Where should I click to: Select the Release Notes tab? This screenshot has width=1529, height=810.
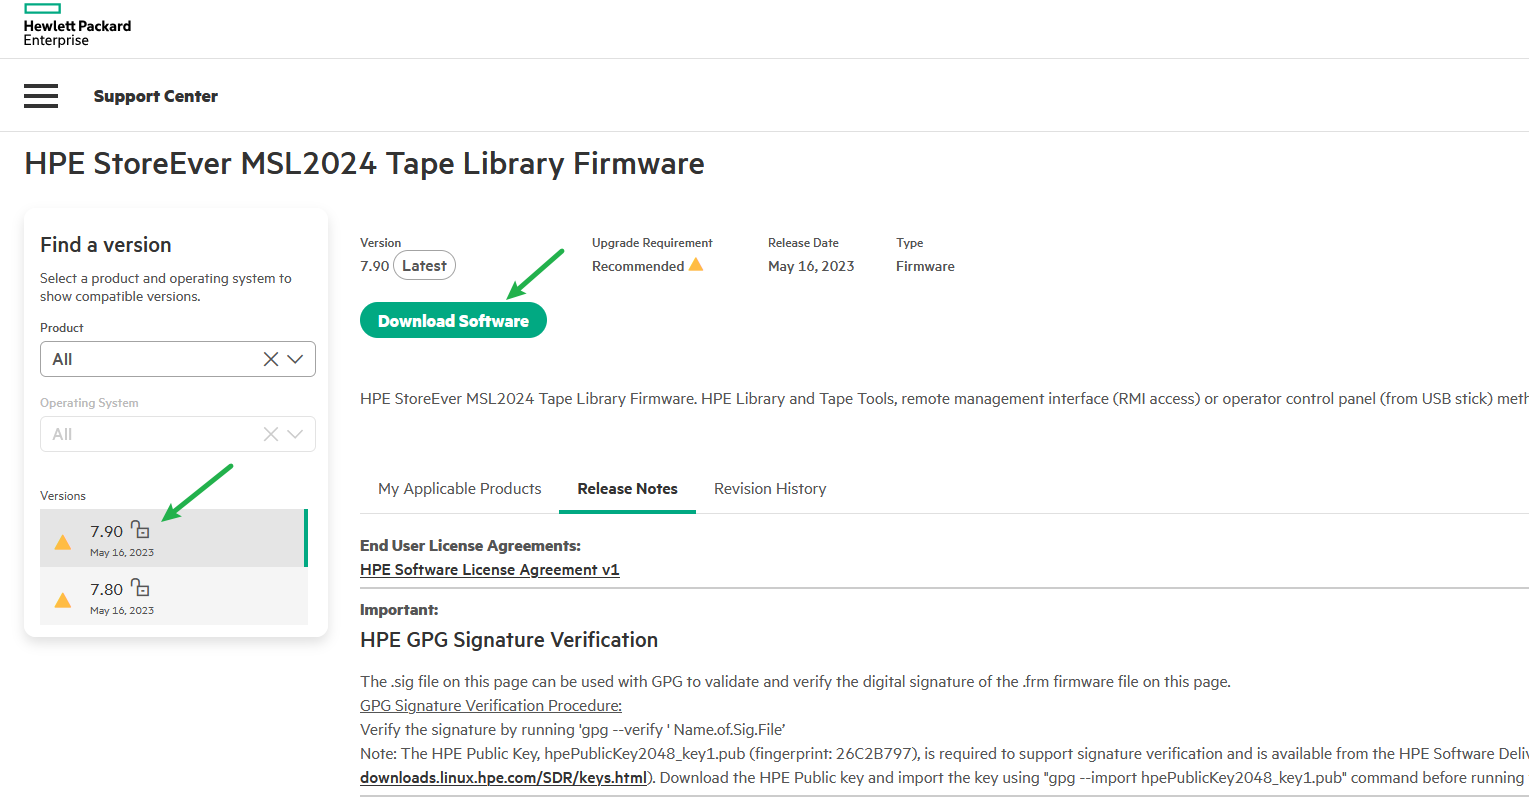(x=627, y=489)
